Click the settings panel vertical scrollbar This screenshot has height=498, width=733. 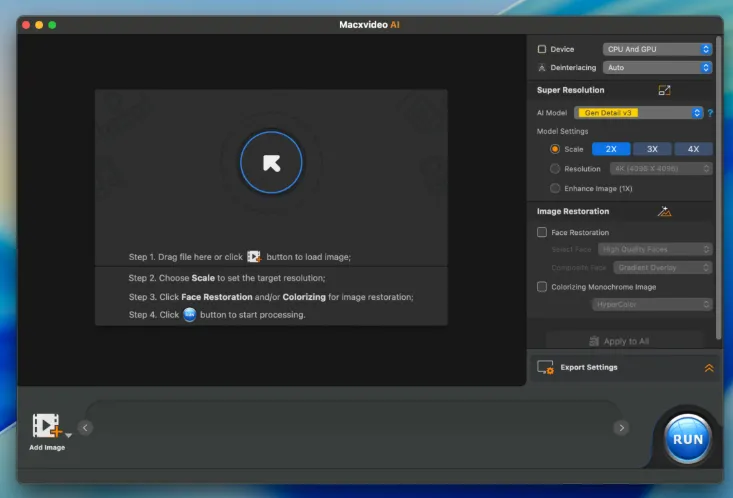tap(718, 187)
